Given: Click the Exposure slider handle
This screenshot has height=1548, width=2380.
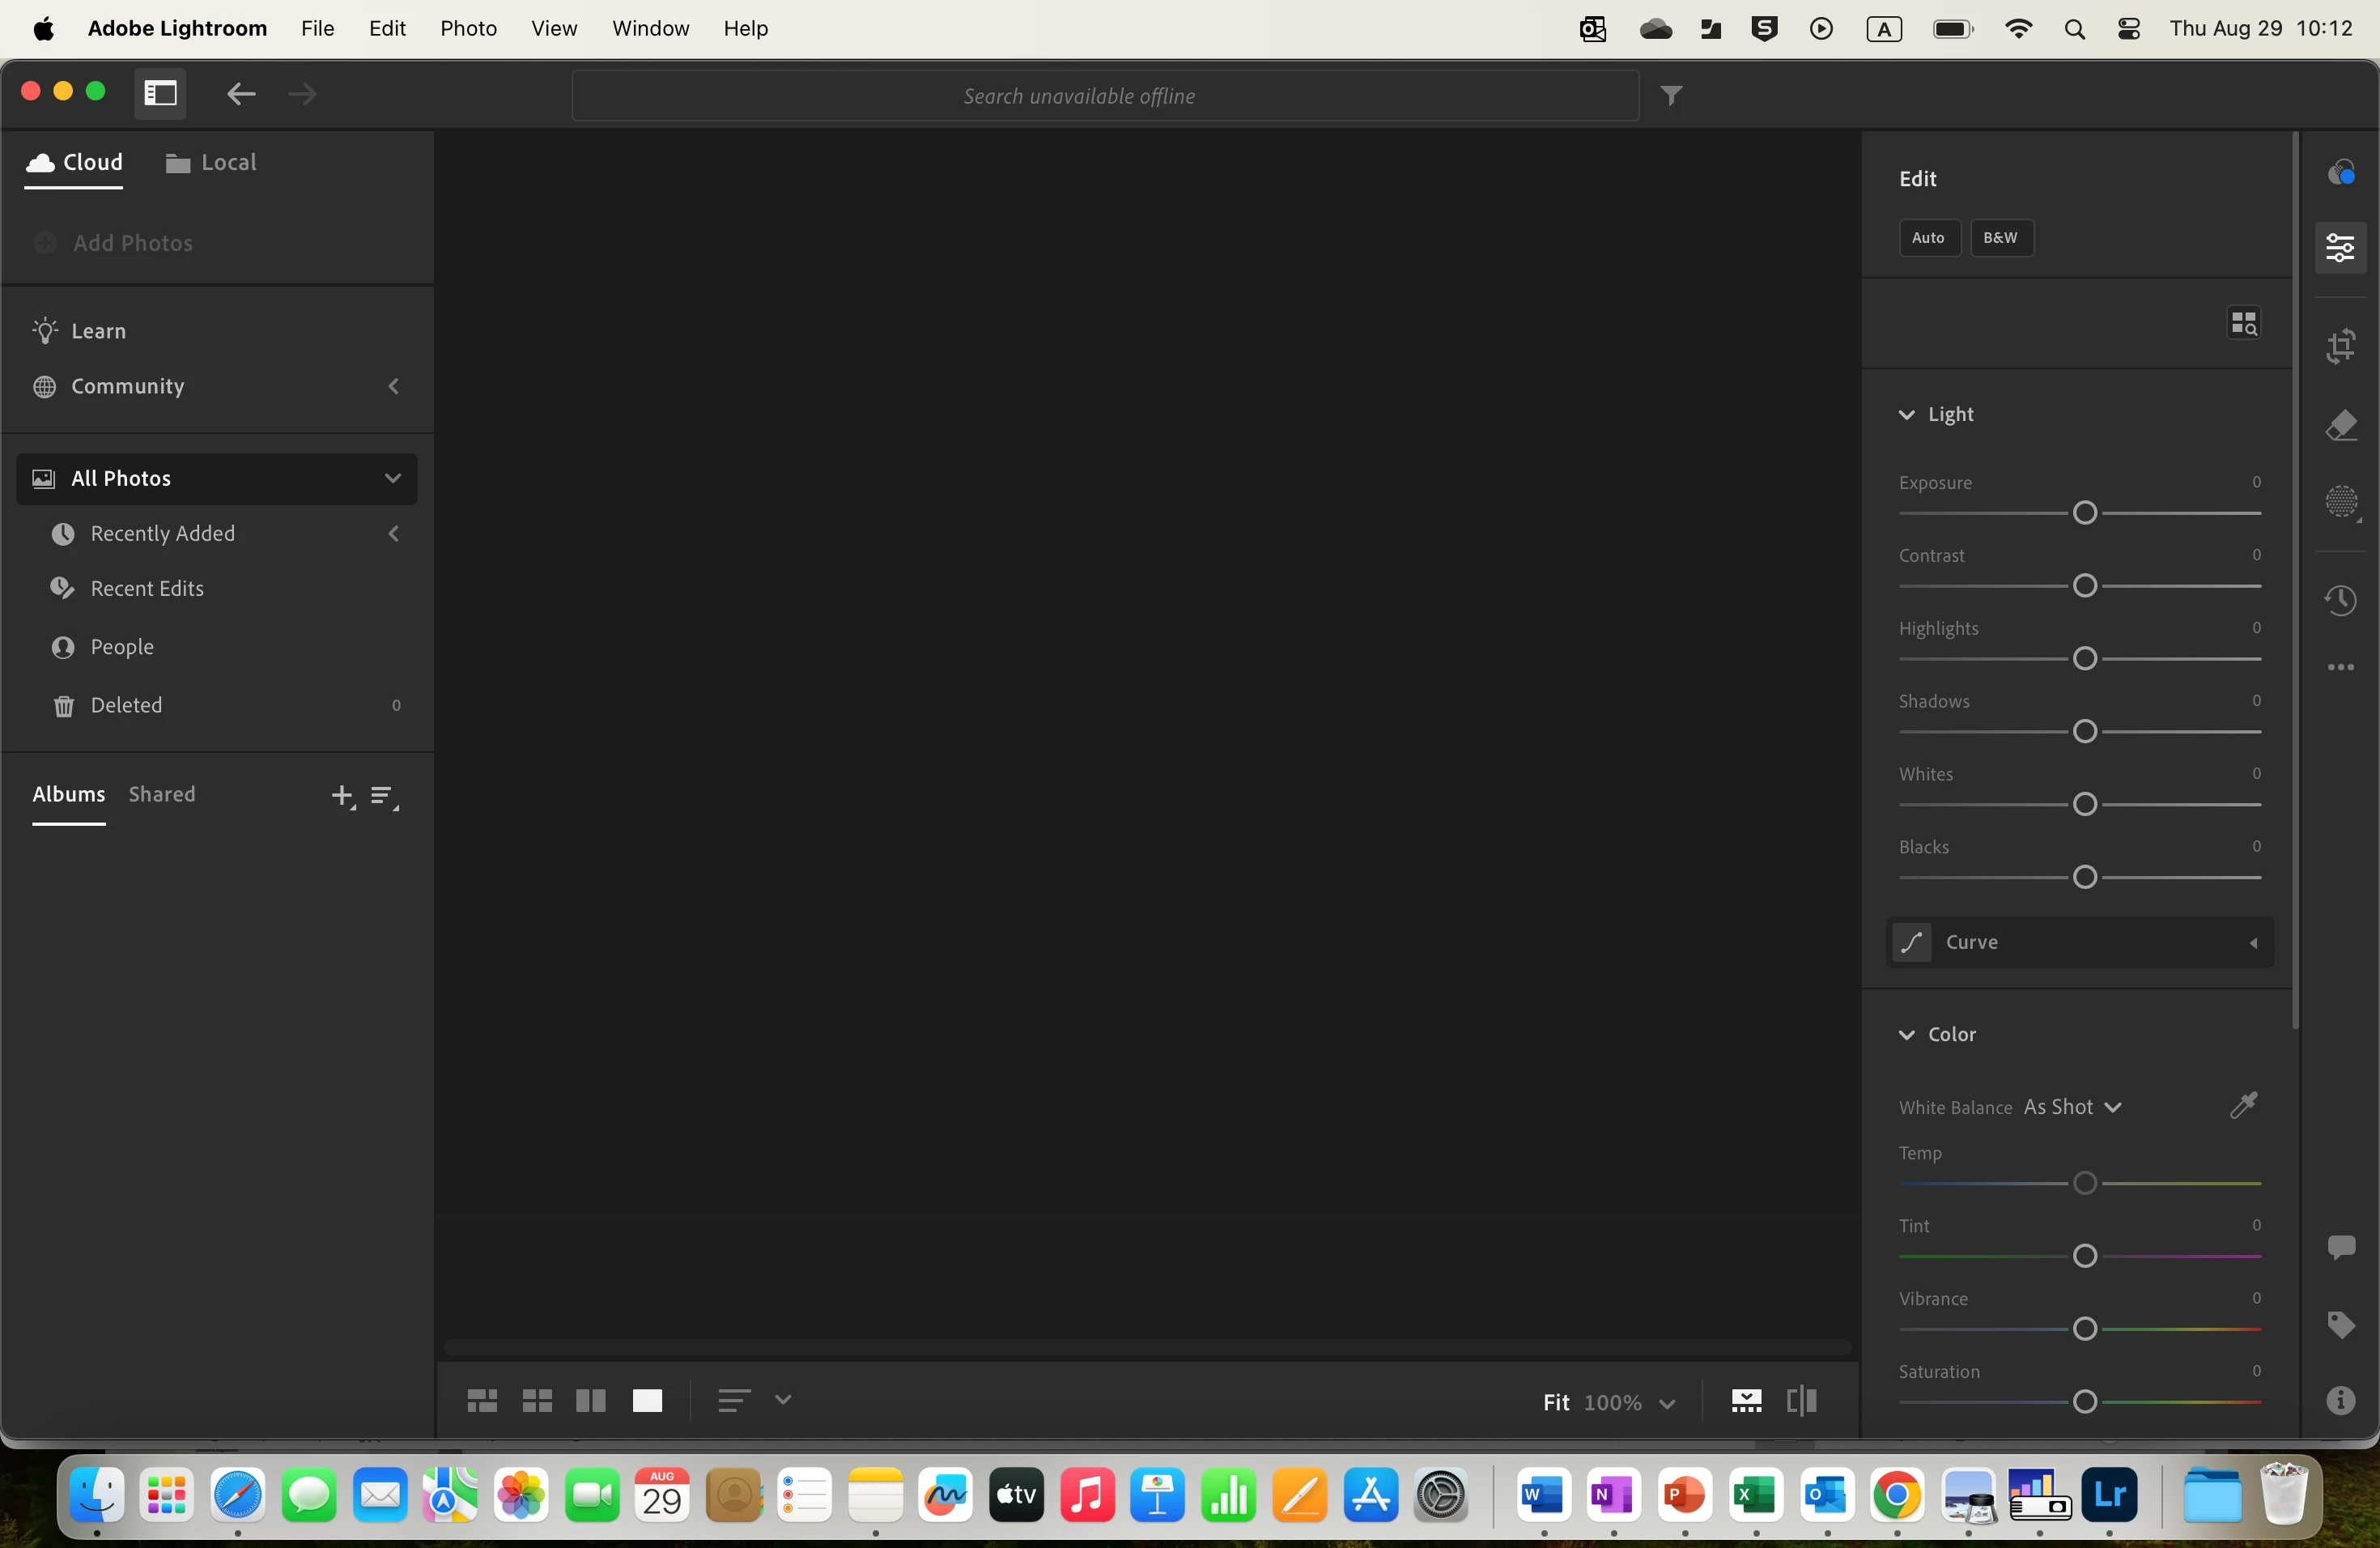Looking at the screenshot, I should tap(2085, 513).
